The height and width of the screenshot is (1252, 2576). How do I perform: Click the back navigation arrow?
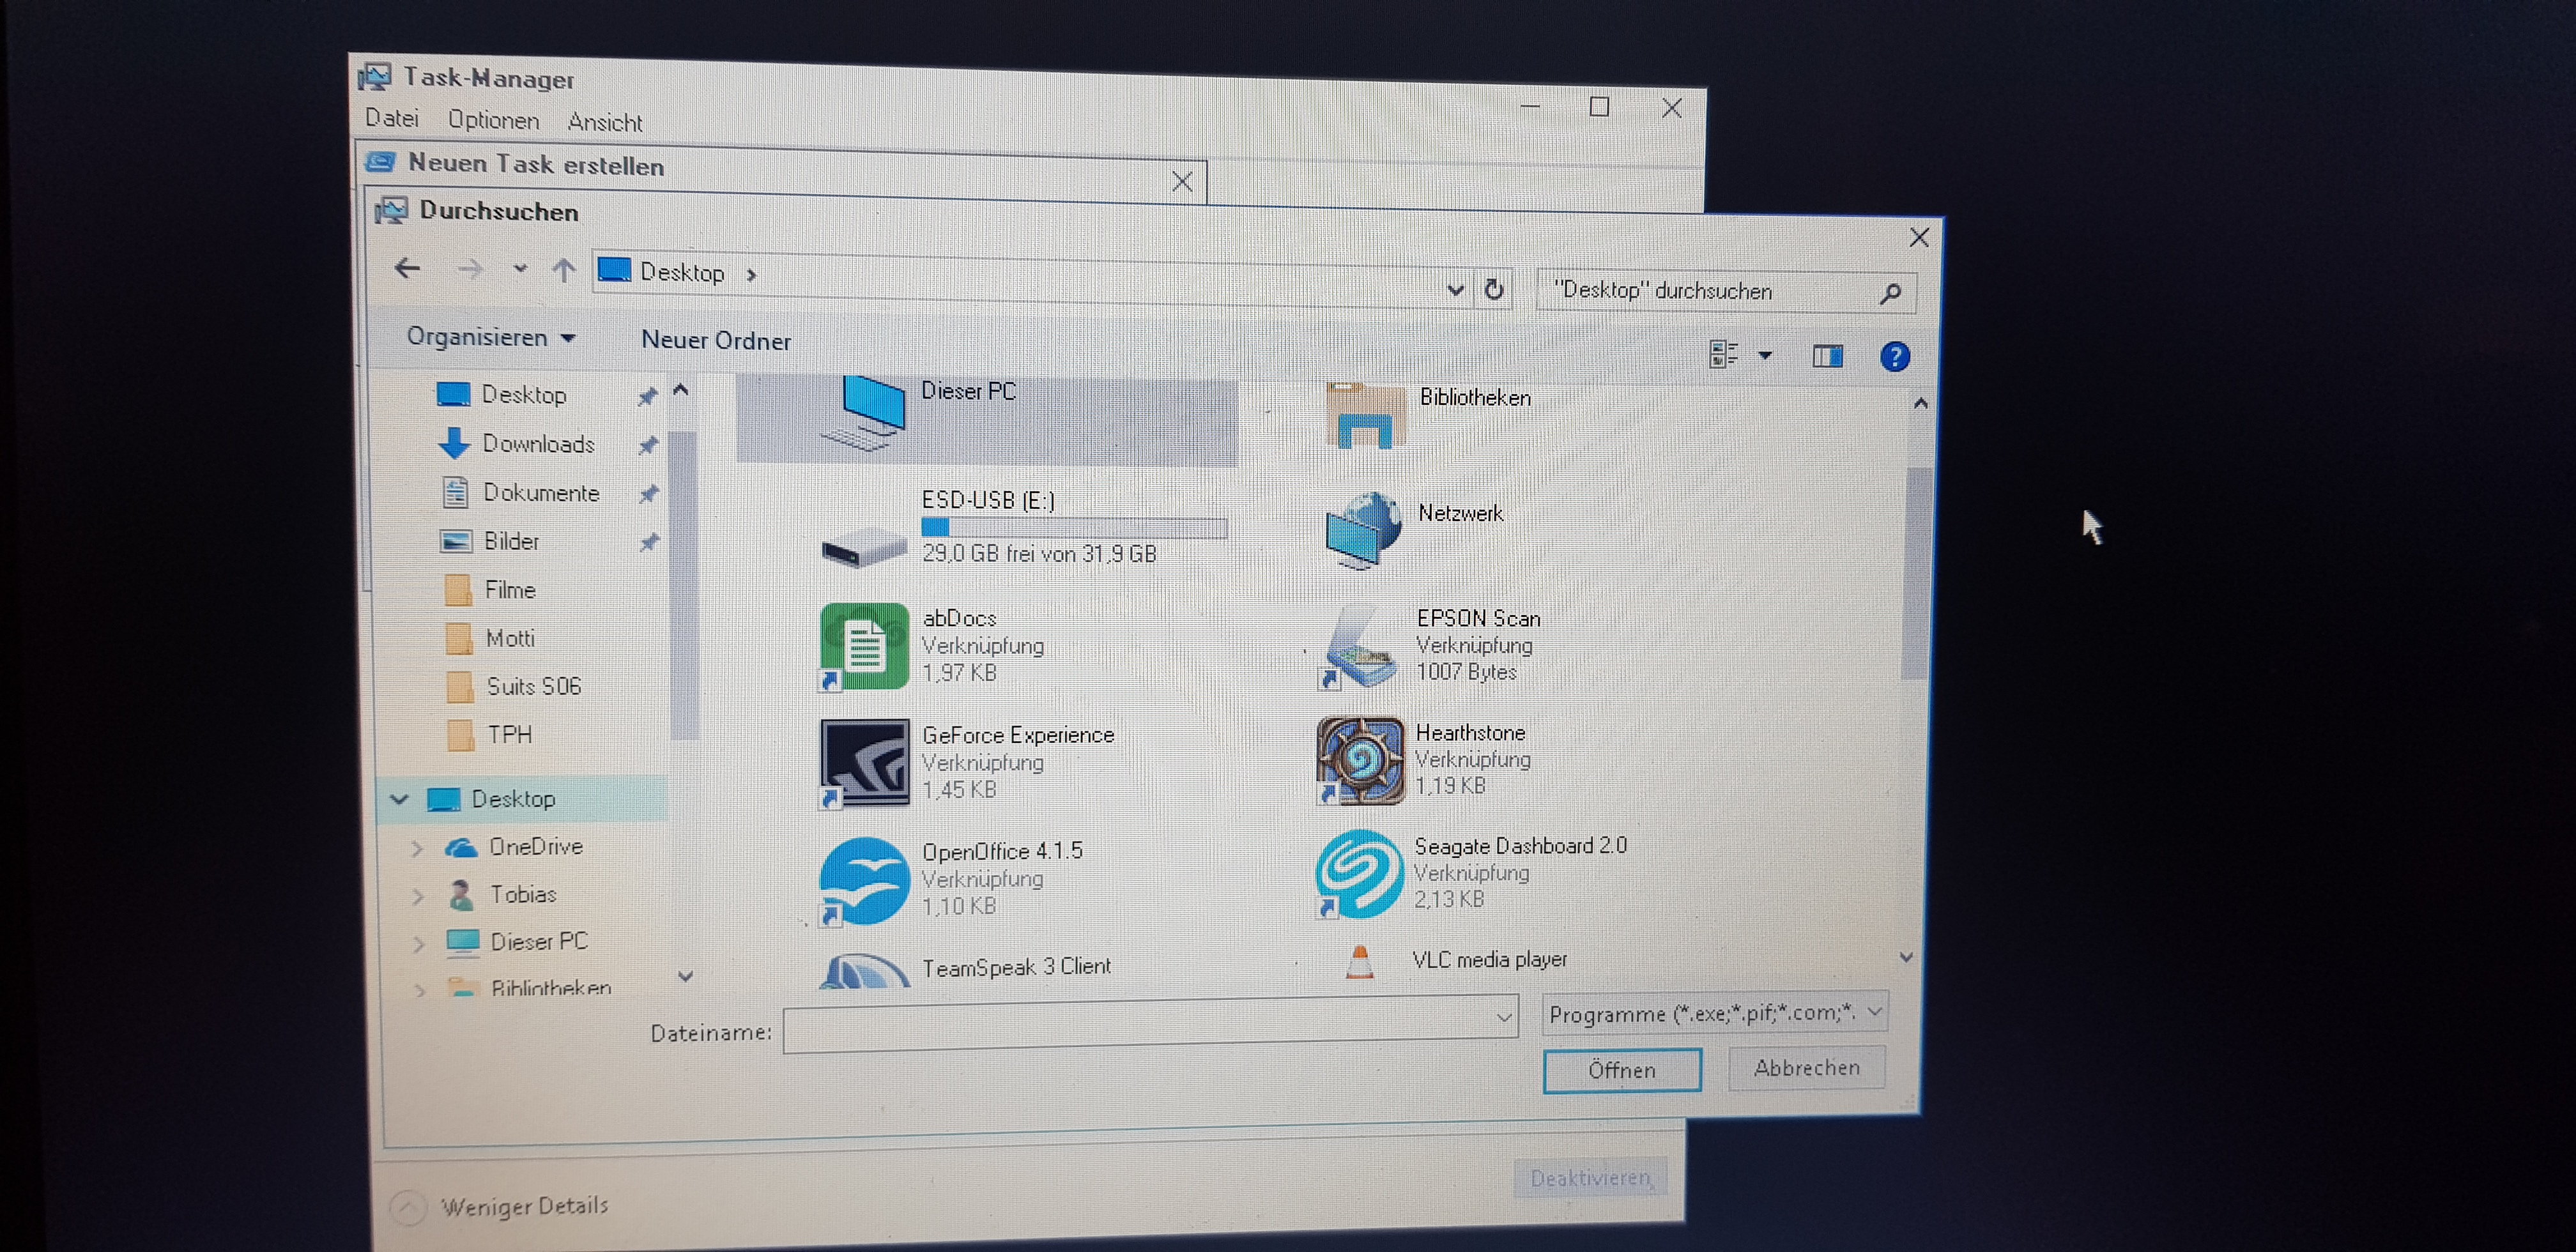click(x=407, y=268)
